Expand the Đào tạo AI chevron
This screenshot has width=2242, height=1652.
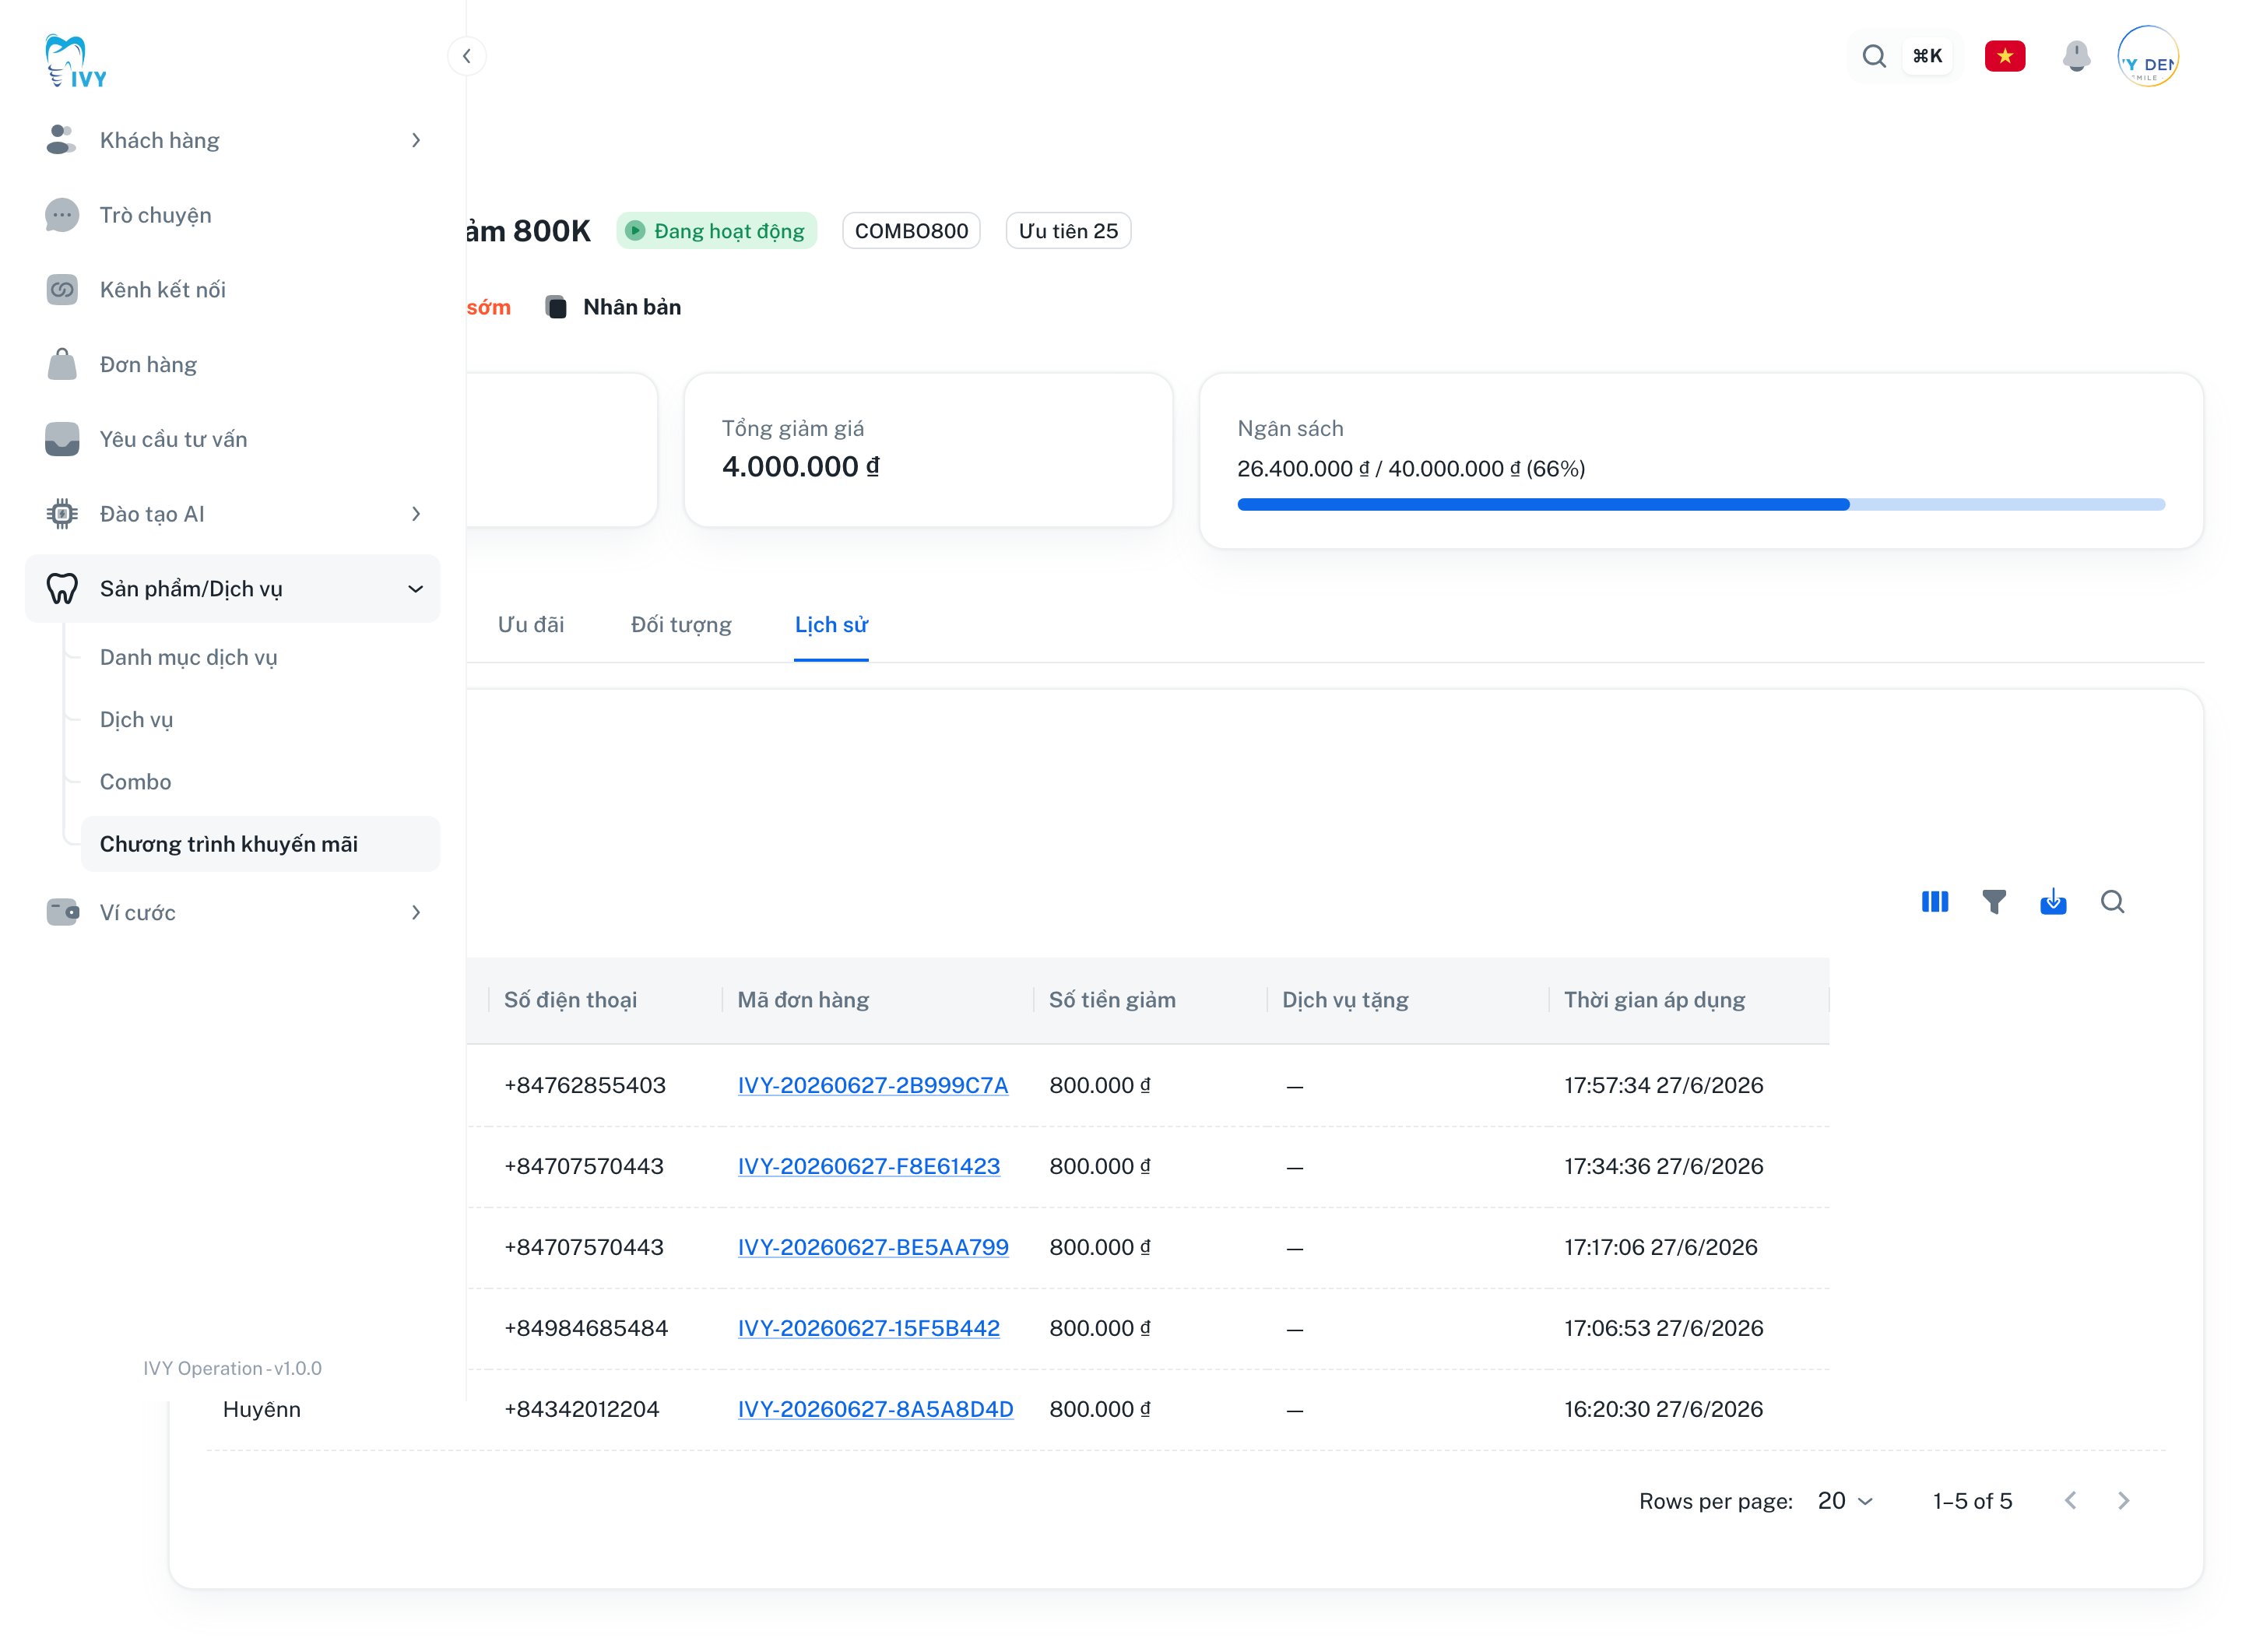pos(416,514)
